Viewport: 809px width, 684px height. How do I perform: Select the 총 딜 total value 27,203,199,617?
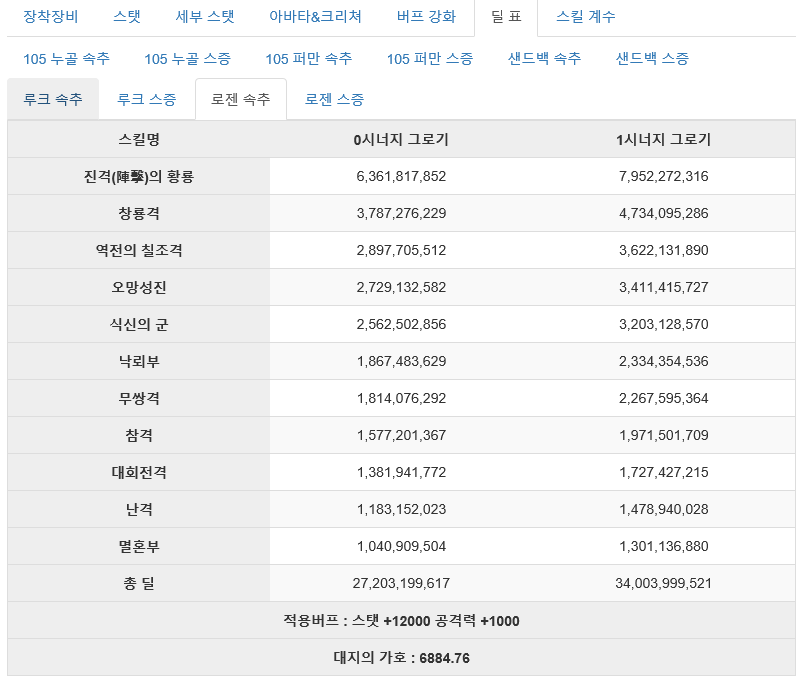pyautogui.click(x=401, y=583)
